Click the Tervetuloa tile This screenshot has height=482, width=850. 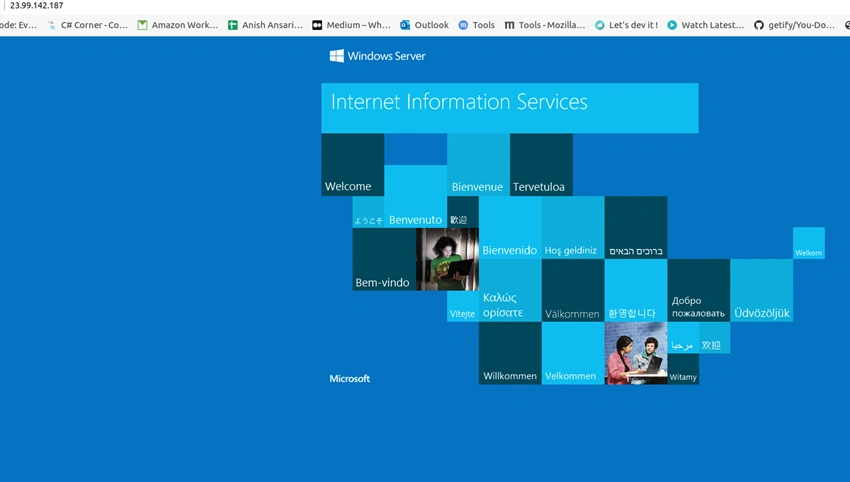tap(541, 165)
